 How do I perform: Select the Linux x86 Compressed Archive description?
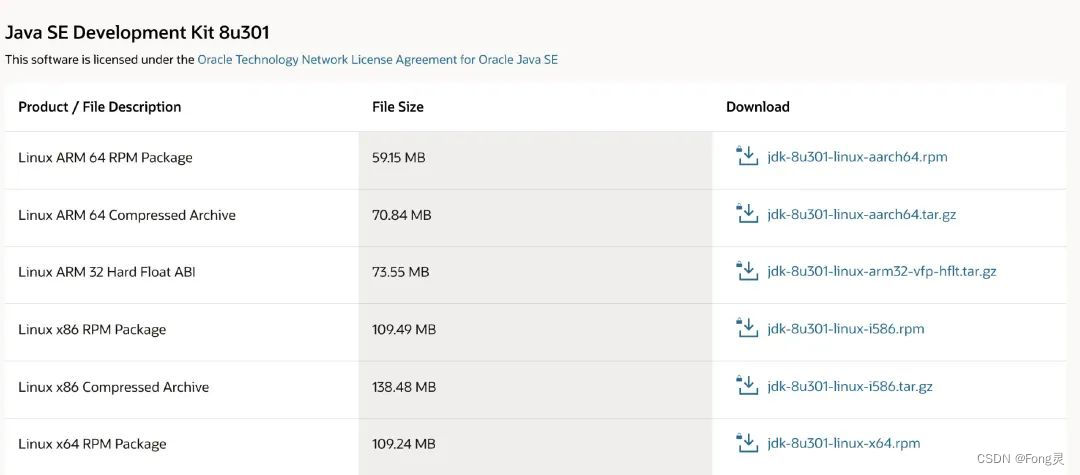click(114, 388)
